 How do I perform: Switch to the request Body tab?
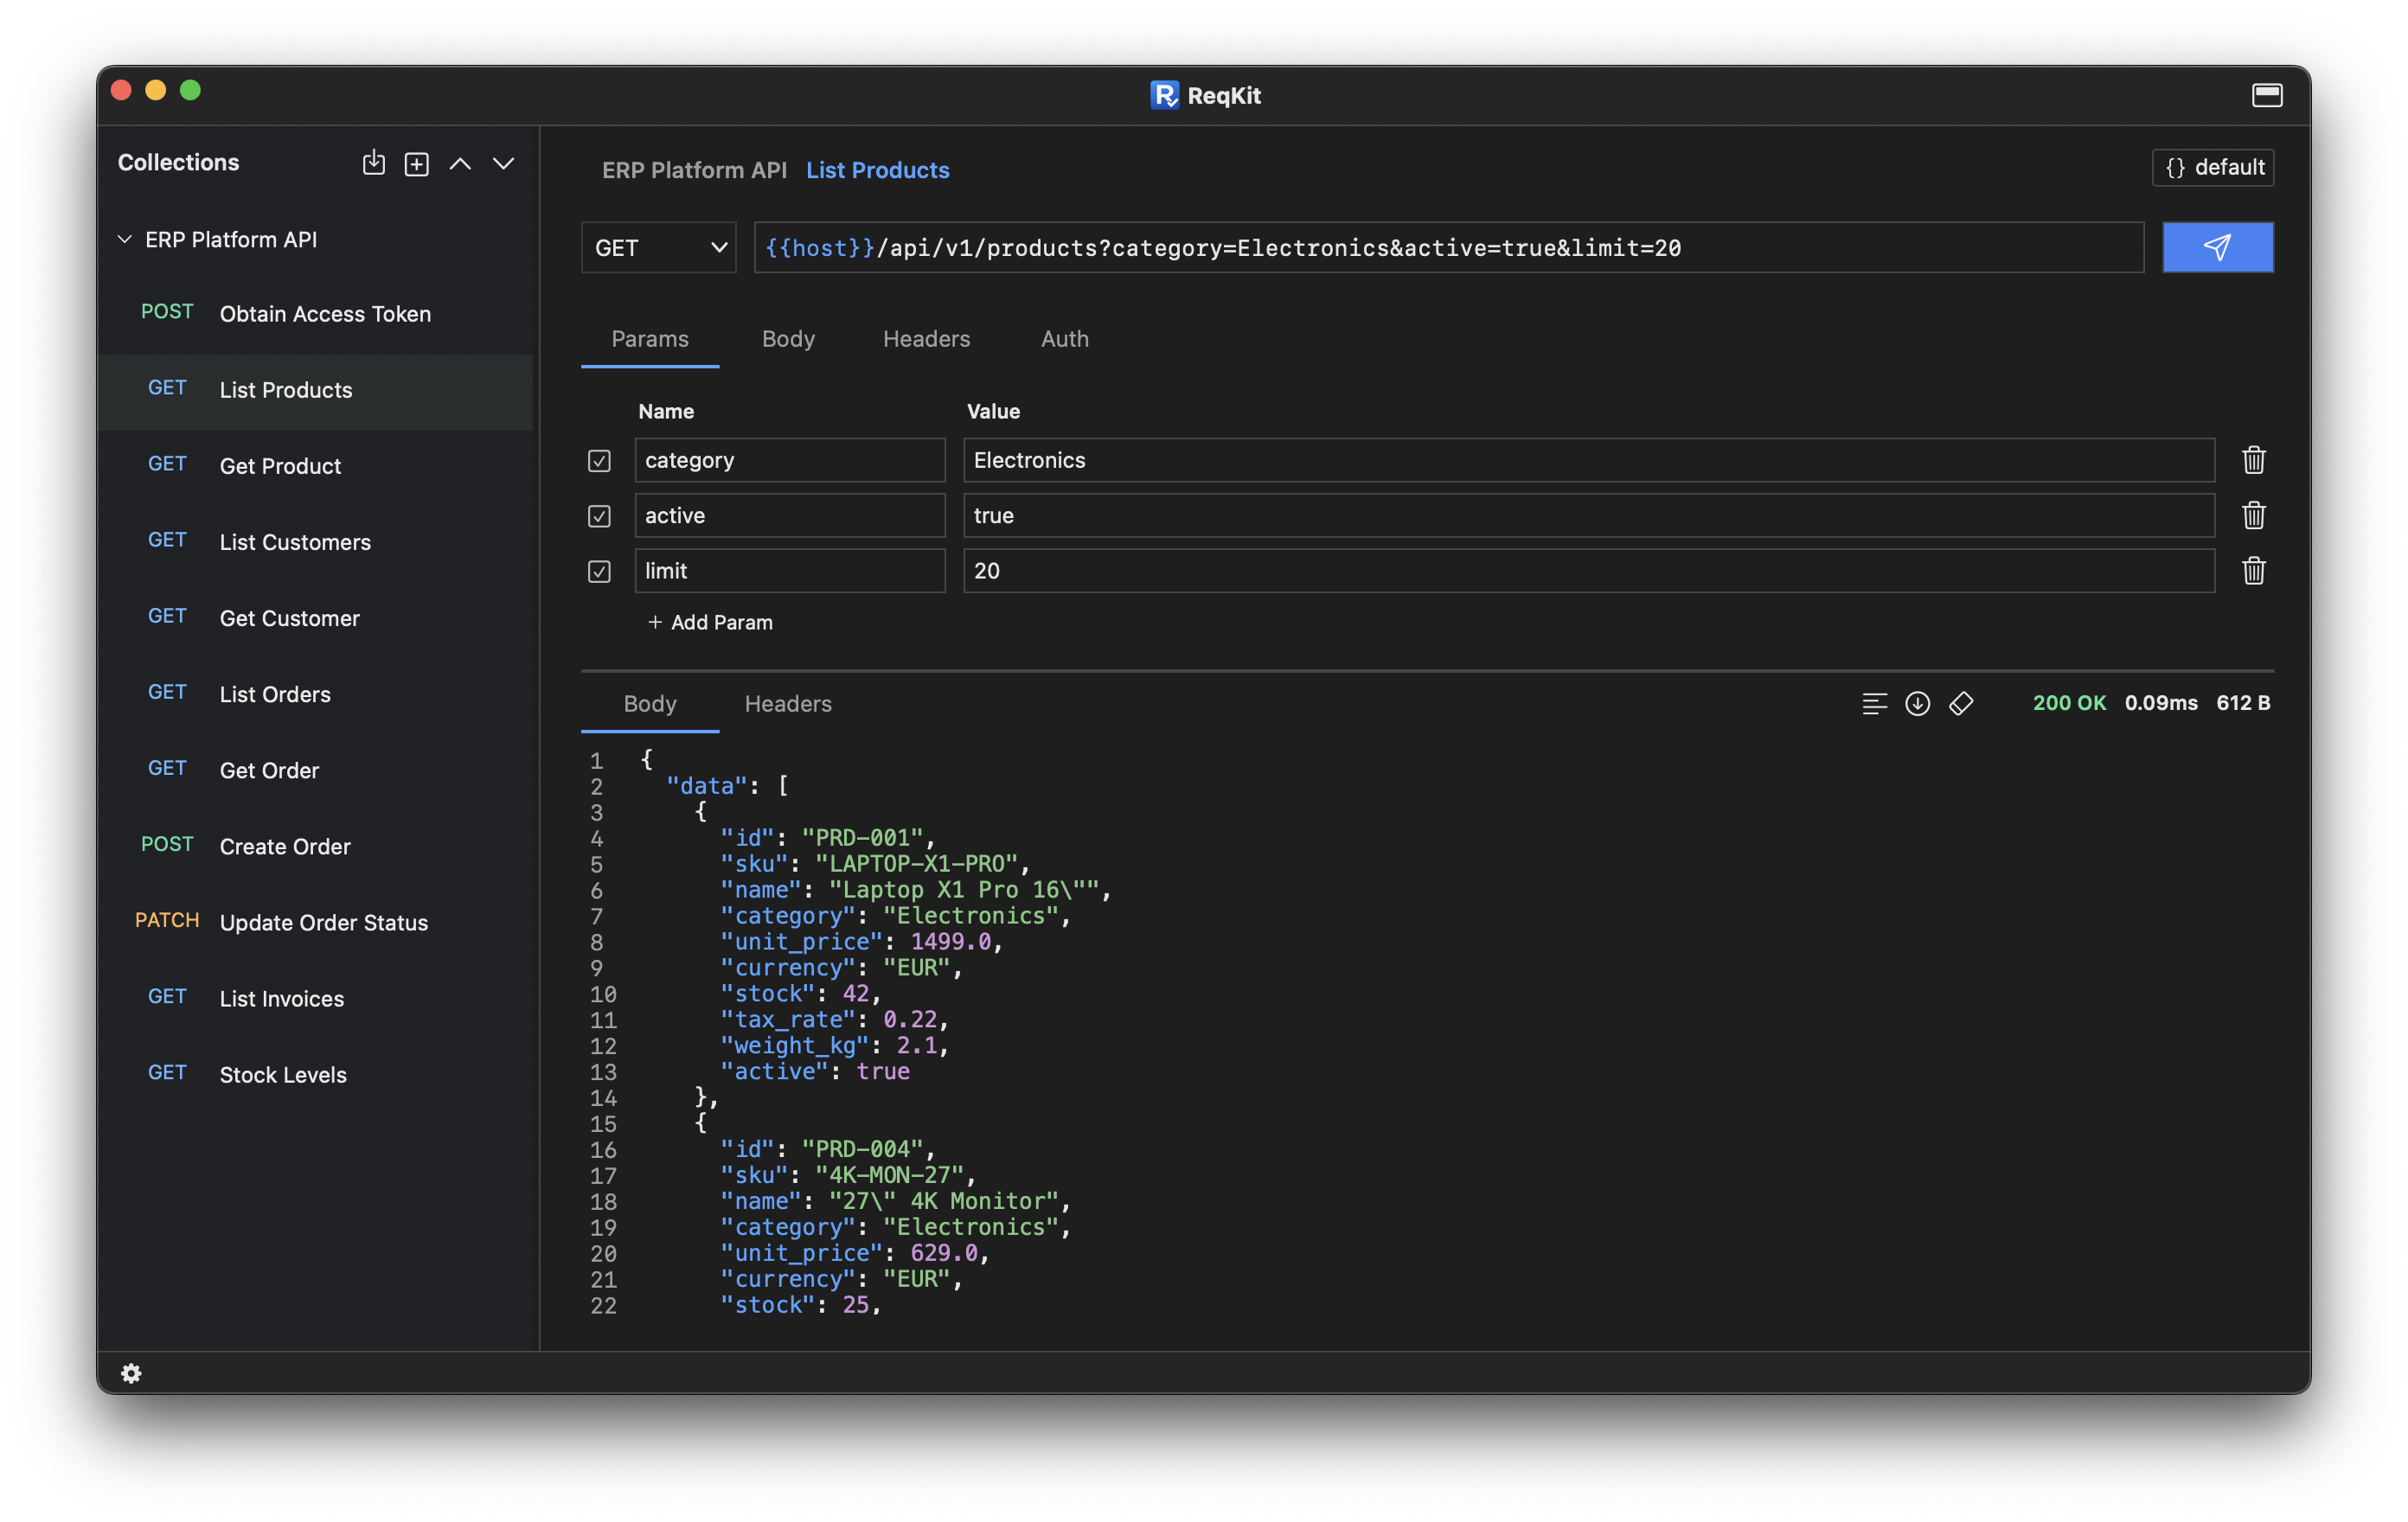coord(788,339)
